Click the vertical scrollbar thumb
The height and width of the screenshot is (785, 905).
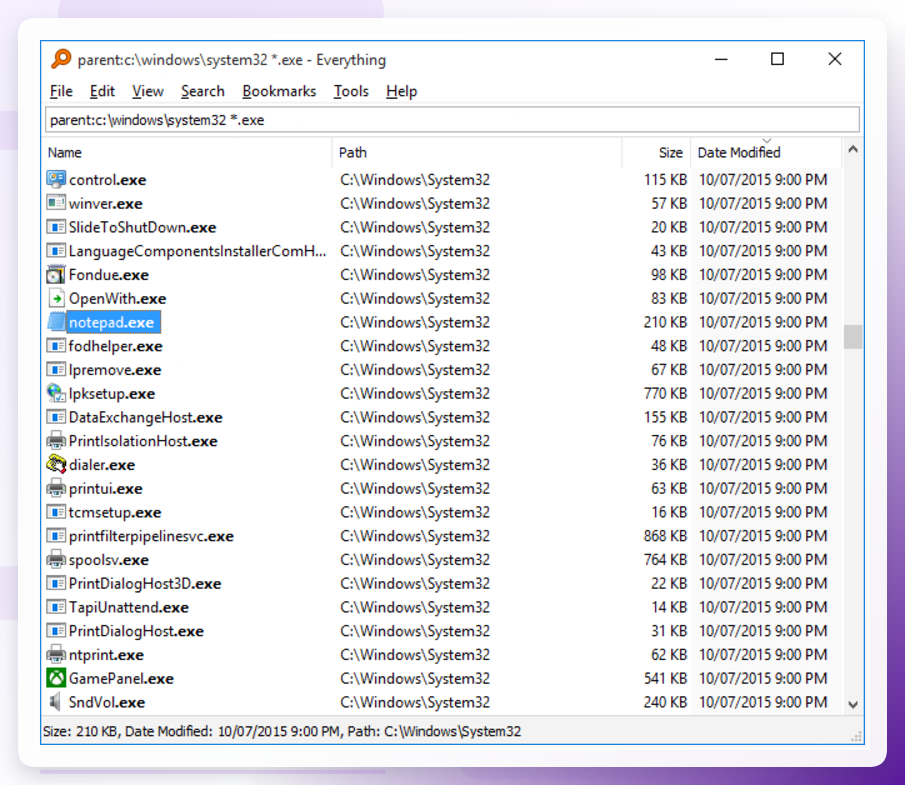pos(853,337)
